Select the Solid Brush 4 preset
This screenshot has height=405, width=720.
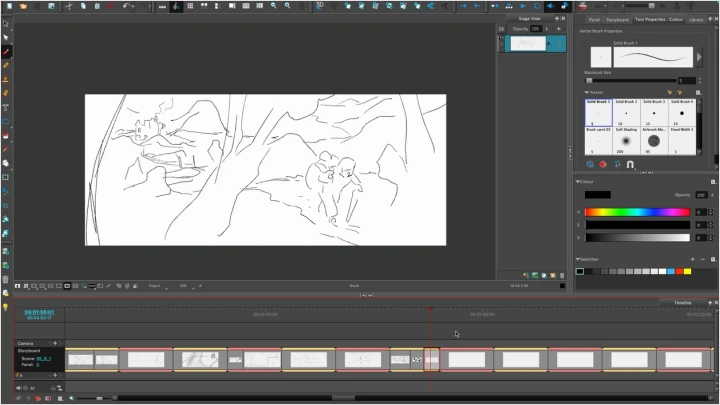(x=682, y=112)
